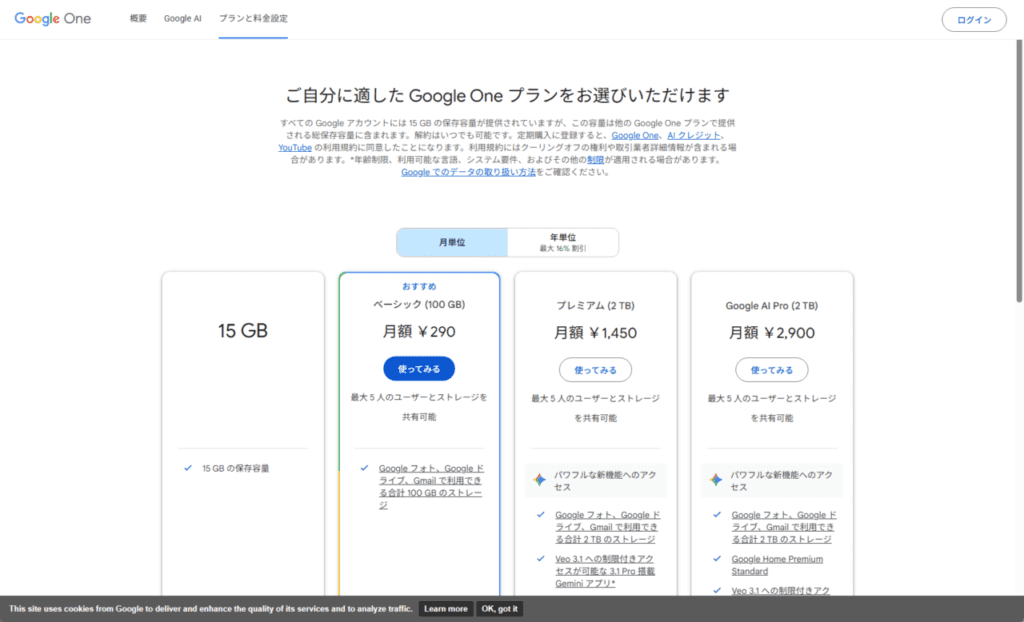
Task: Click sparkle icon in Premium plan card
Action: click(539, 480)
